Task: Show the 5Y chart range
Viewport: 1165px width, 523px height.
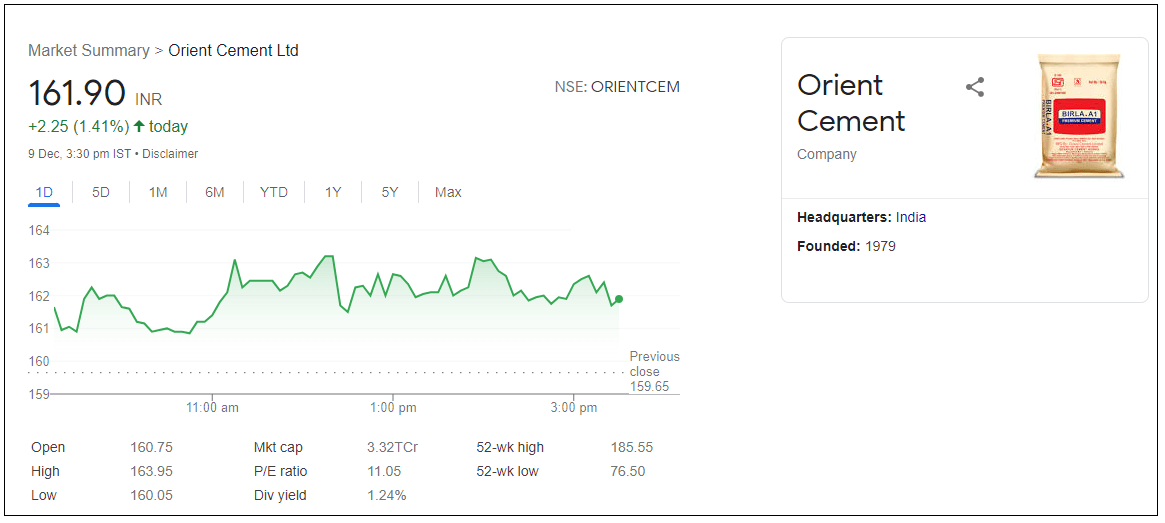Action: coord(390,192)
